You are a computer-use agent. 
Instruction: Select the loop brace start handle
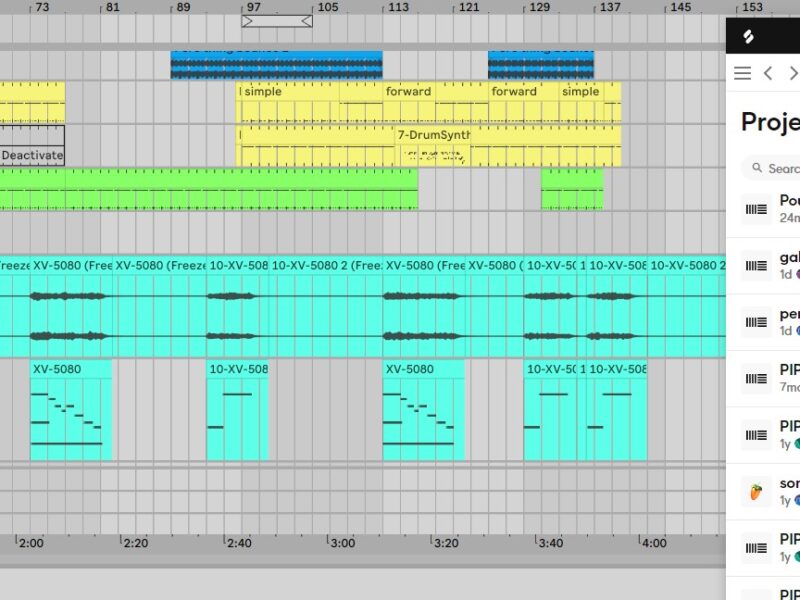pos(247,21)
